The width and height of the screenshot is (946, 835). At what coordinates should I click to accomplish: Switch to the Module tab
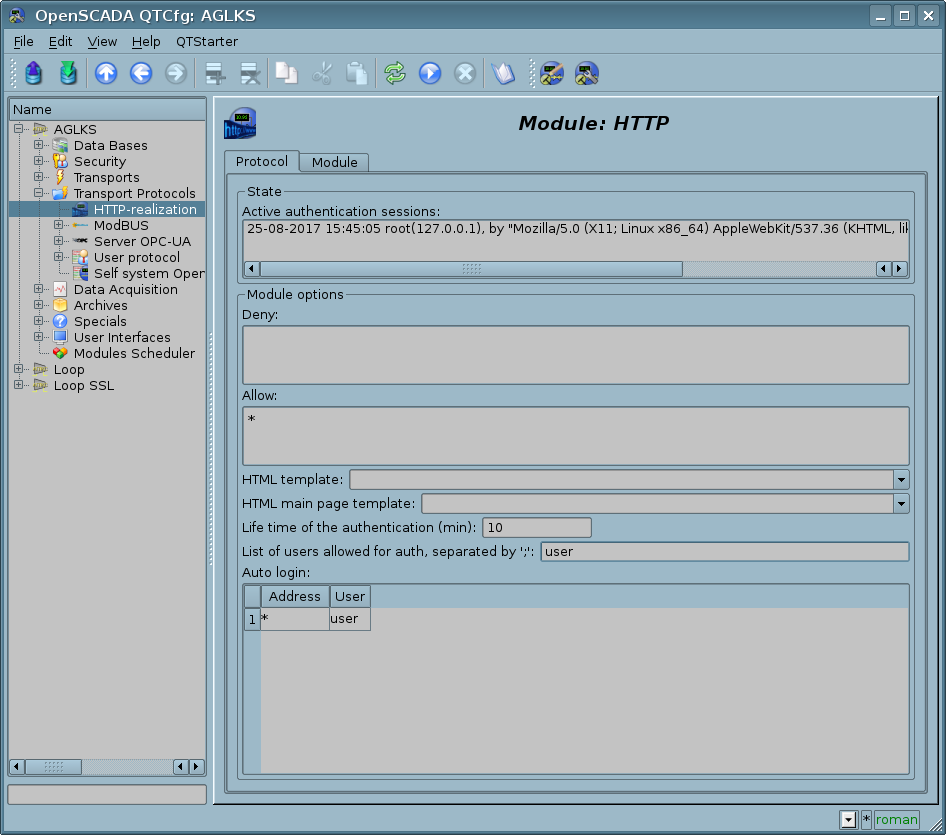tap(334, 162)
